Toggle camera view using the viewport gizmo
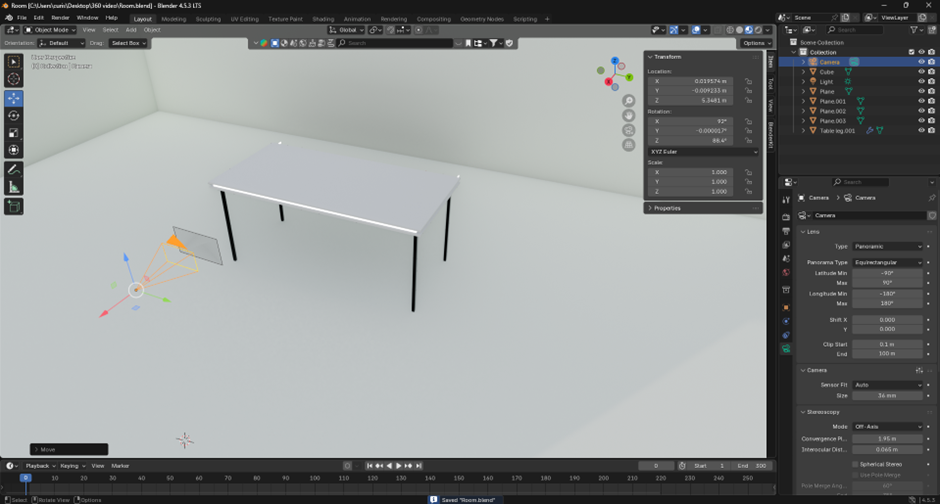Image resolution: width=940 pixels, height=504 pixels. click(x=629, y=130)
